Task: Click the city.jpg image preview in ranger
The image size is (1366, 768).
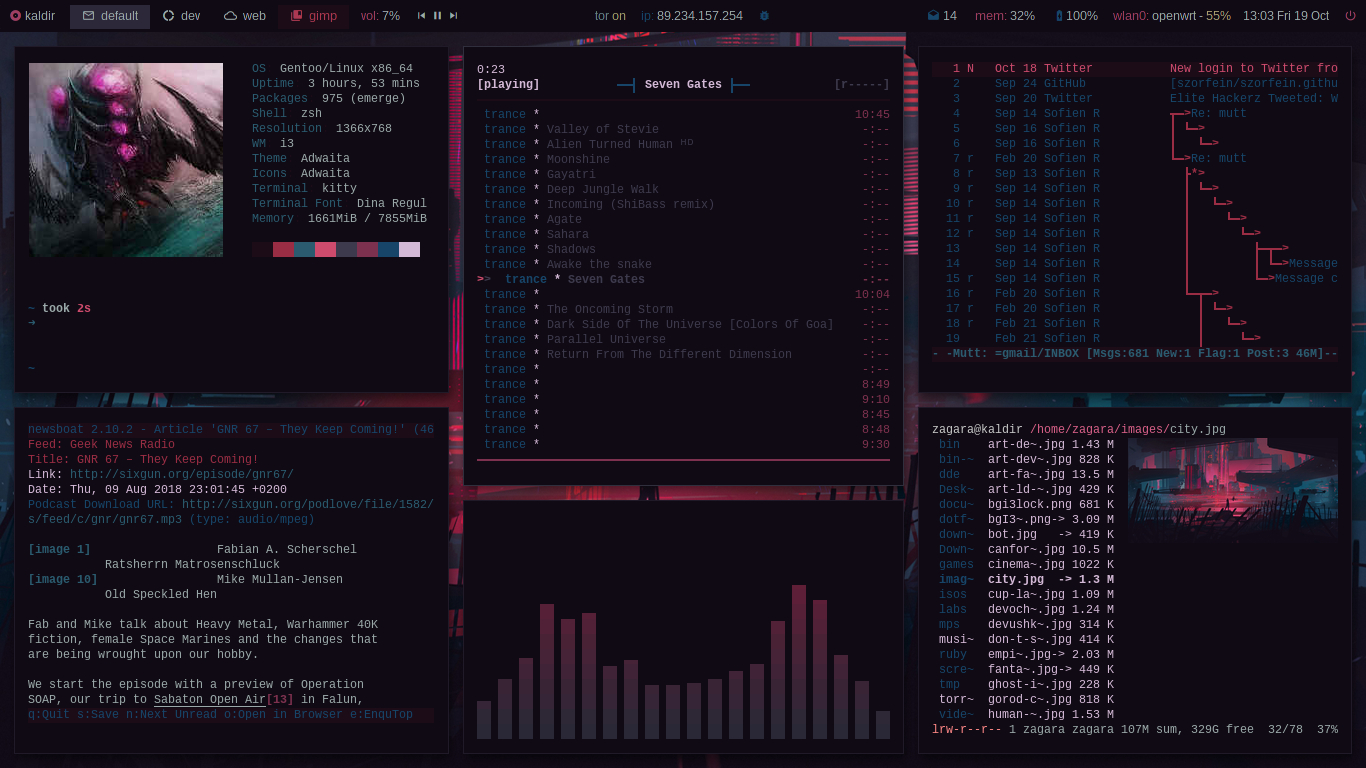Action: tap(1233, 492)
